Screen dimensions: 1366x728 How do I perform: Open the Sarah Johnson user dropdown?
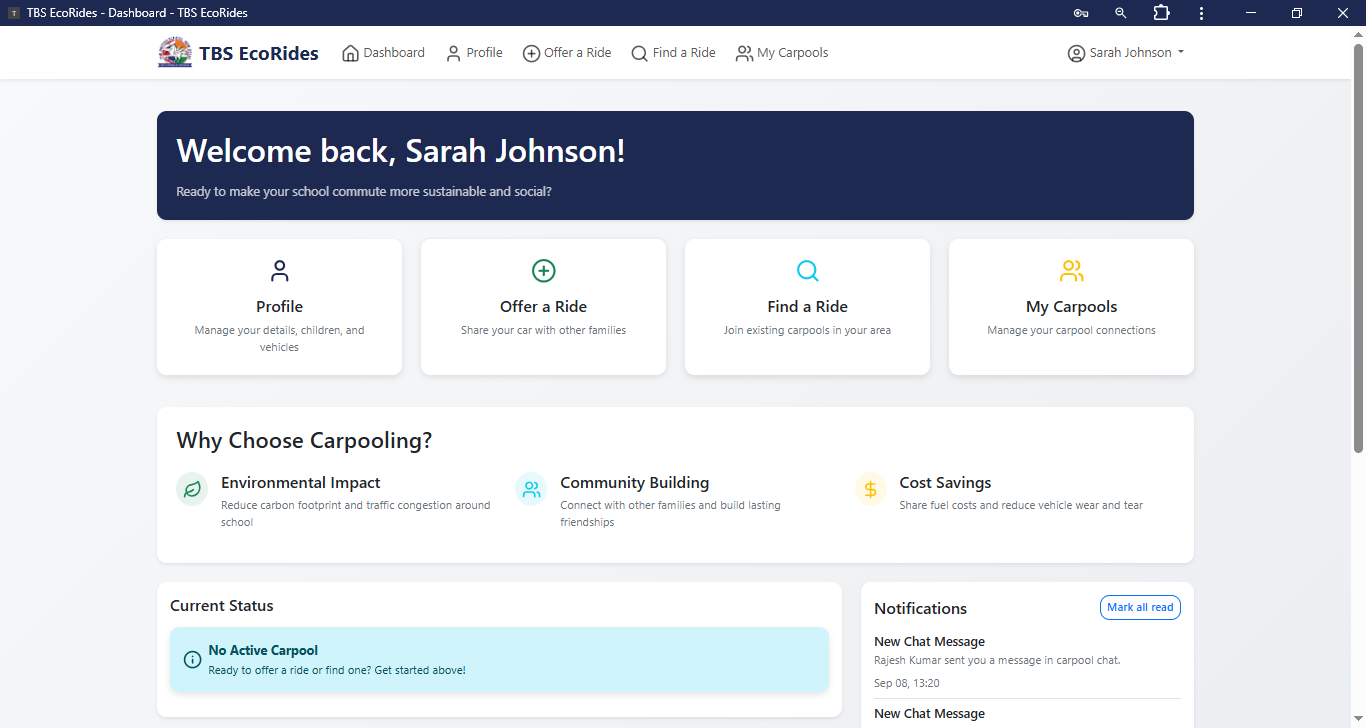(x=1125, y=53)
